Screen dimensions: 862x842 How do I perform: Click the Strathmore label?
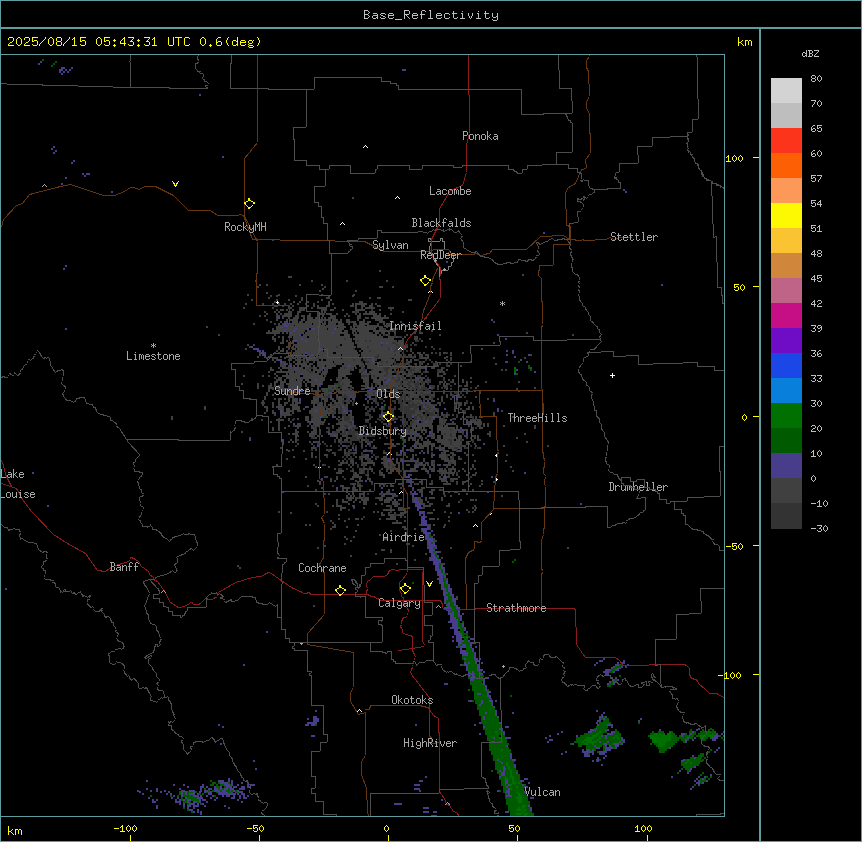pos(516,608)
